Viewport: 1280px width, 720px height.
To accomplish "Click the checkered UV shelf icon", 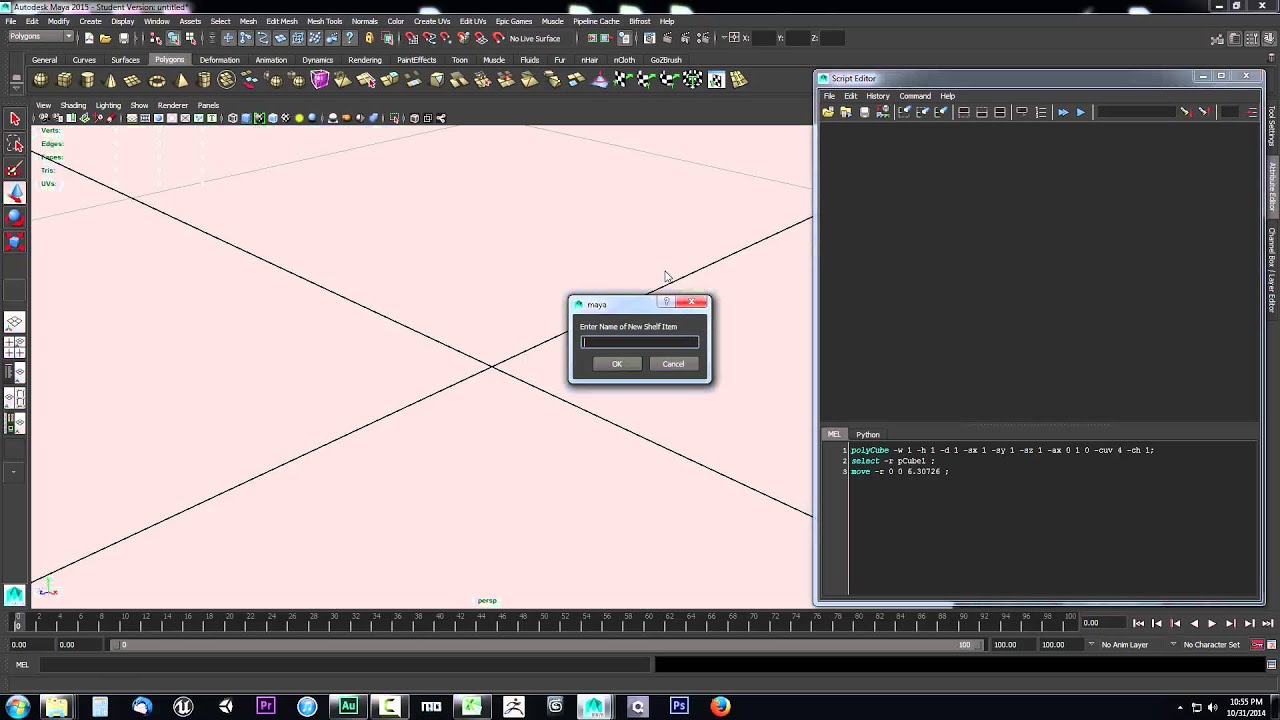I will (x=717, y=80).
